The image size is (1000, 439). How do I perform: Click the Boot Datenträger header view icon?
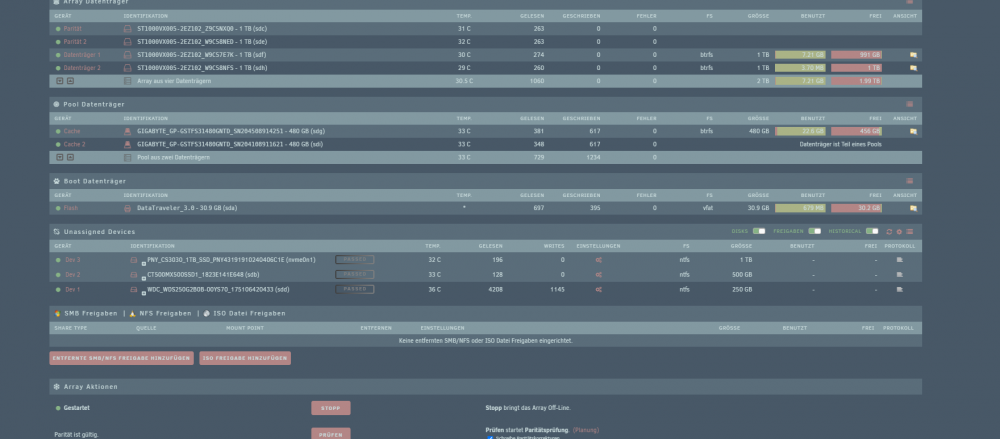point(909,181)
